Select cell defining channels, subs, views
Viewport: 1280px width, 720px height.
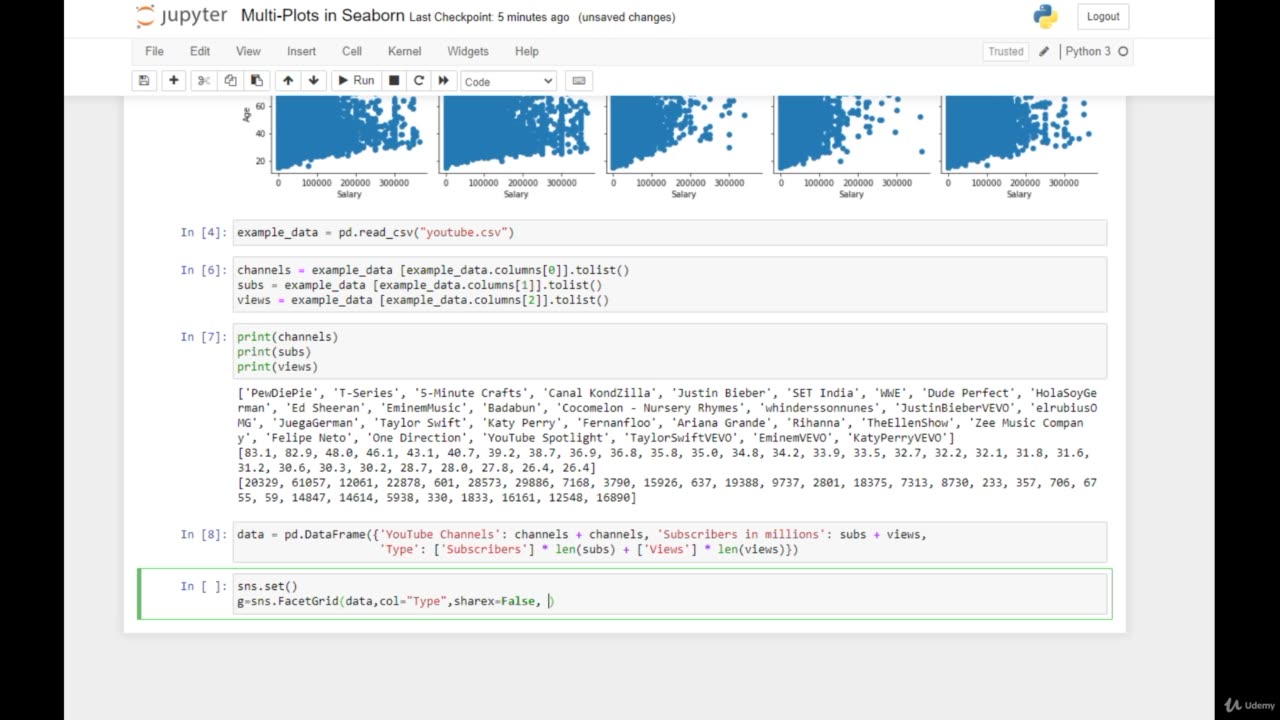coord(670,284)
